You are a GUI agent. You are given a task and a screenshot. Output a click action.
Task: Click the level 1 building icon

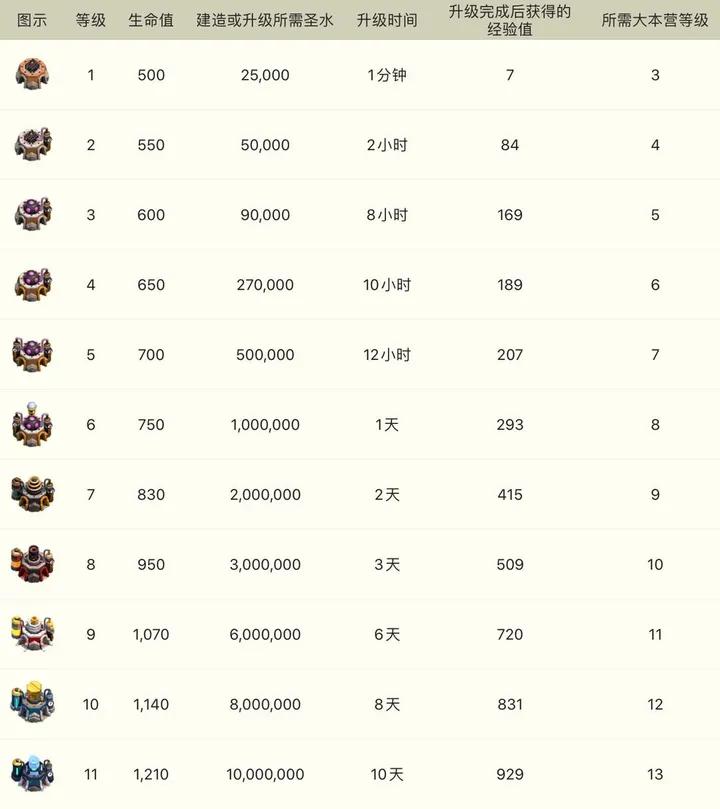(33, 75)
